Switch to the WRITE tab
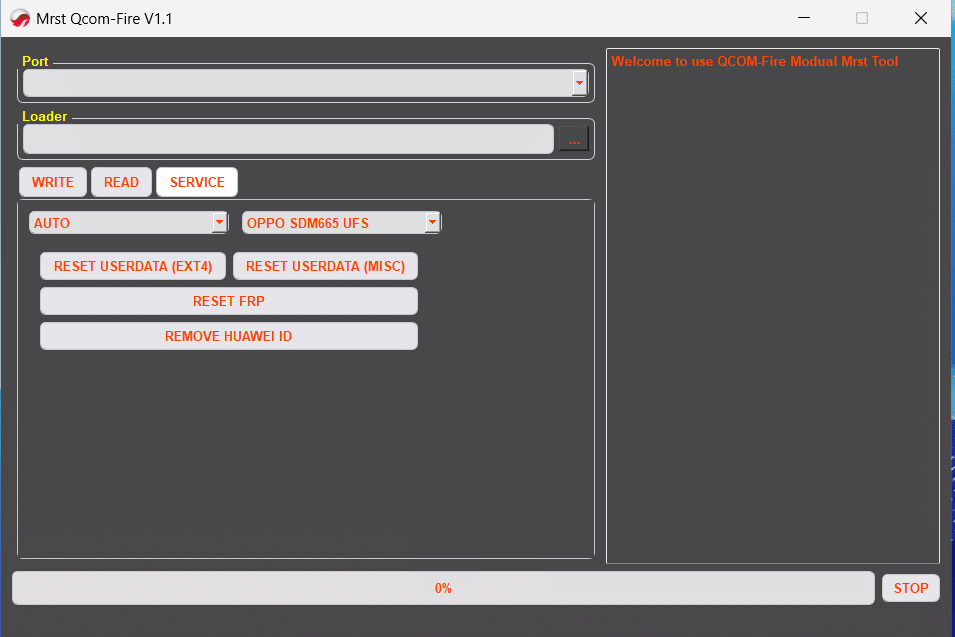This screenshot has height=637, width=955. [x=53, y=182]
